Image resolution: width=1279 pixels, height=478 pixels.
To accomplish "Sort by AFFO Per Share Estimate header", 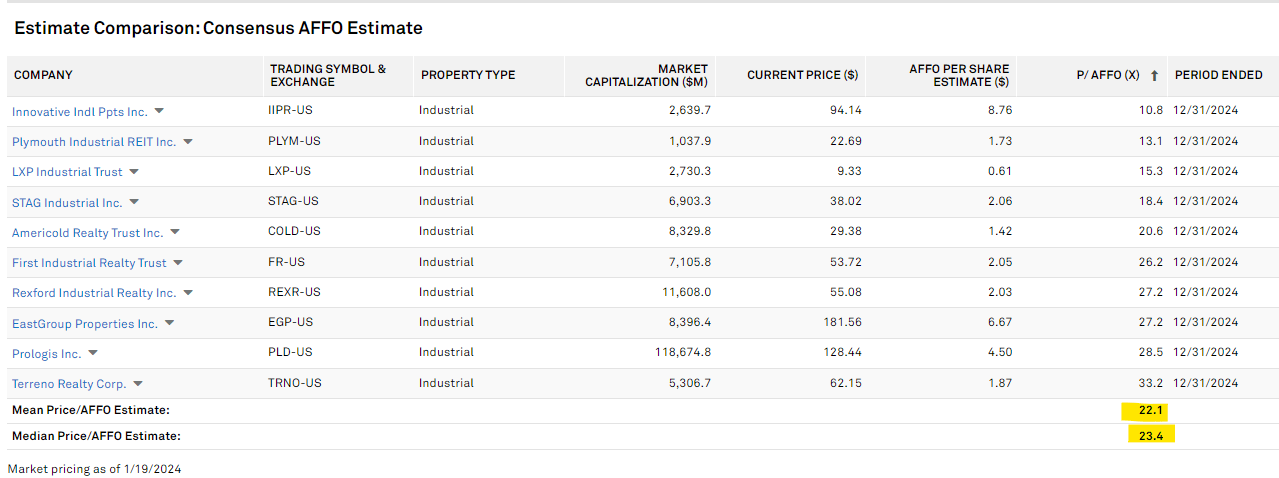I will pos(958,75).
